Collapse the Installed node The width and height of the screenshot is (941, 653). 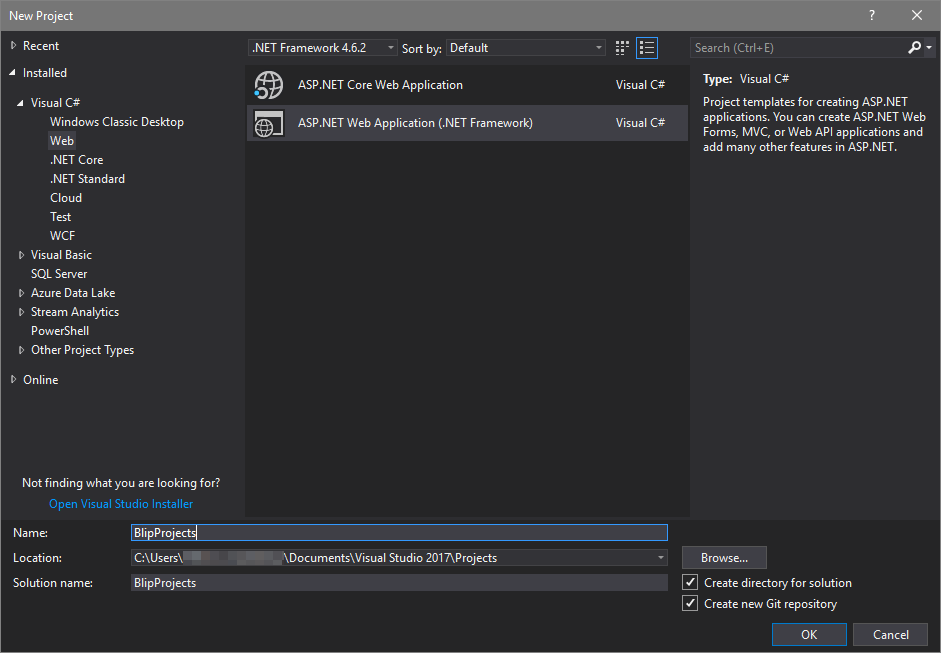13,73
